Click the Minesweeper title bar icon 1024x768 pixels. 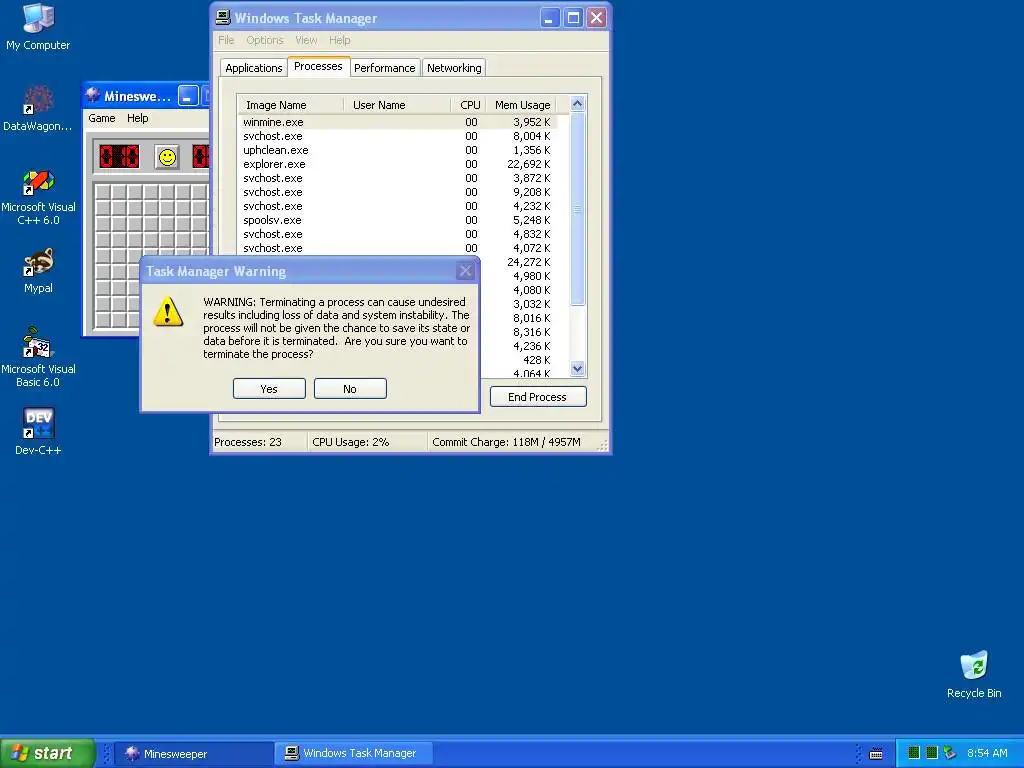pyautogui.click(x=93, y=95)
